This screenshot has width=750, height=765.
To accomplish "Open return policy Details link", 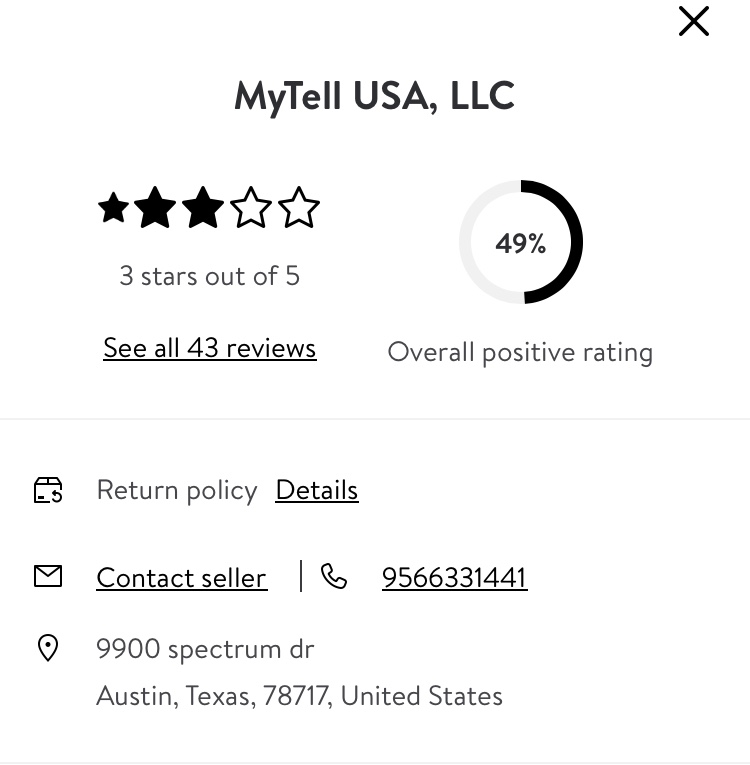I will (317, 490).
